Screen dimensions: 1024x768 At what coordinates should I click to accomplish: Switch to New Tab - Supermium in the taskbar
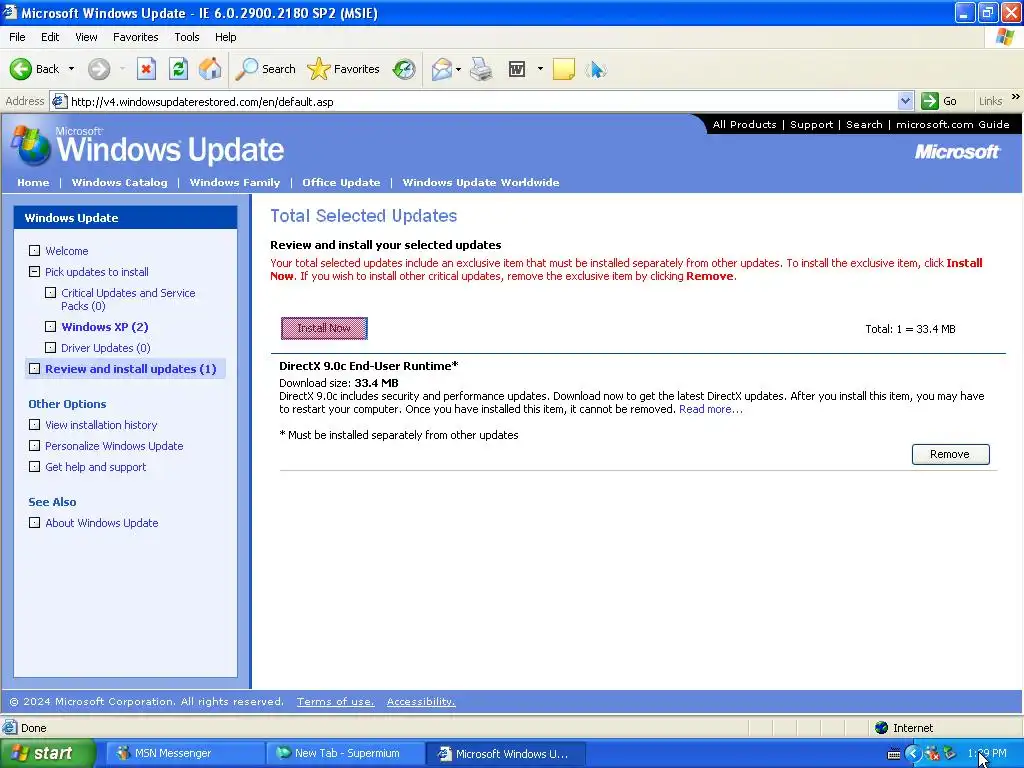(x=345, y=753)
